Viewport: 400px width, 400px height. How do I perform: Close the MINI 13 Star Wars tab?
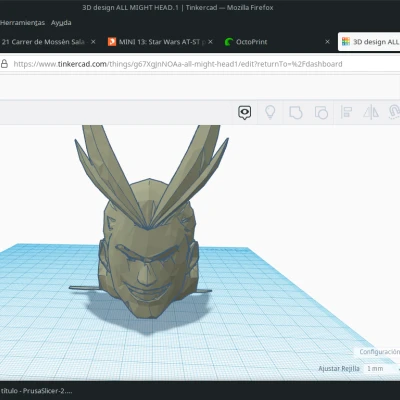click(x=210, y=42)
